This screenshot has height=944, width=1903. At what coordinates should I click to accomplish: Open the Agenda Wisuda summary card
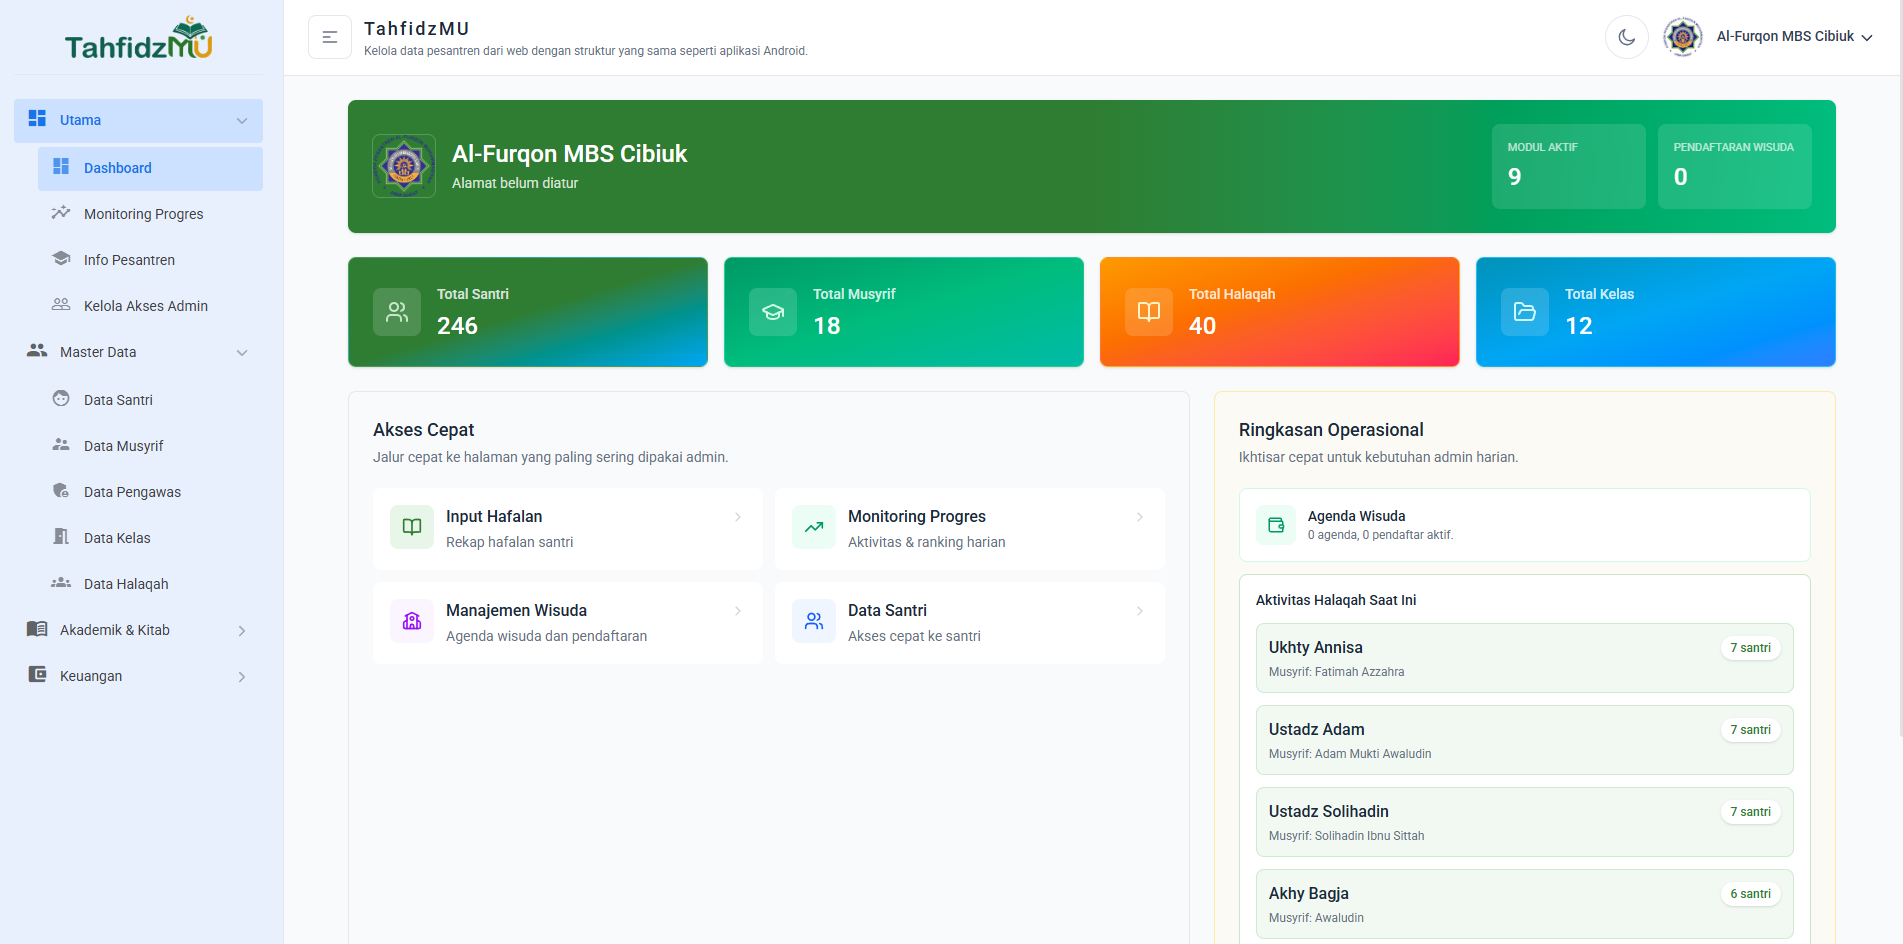(1525, 525)
